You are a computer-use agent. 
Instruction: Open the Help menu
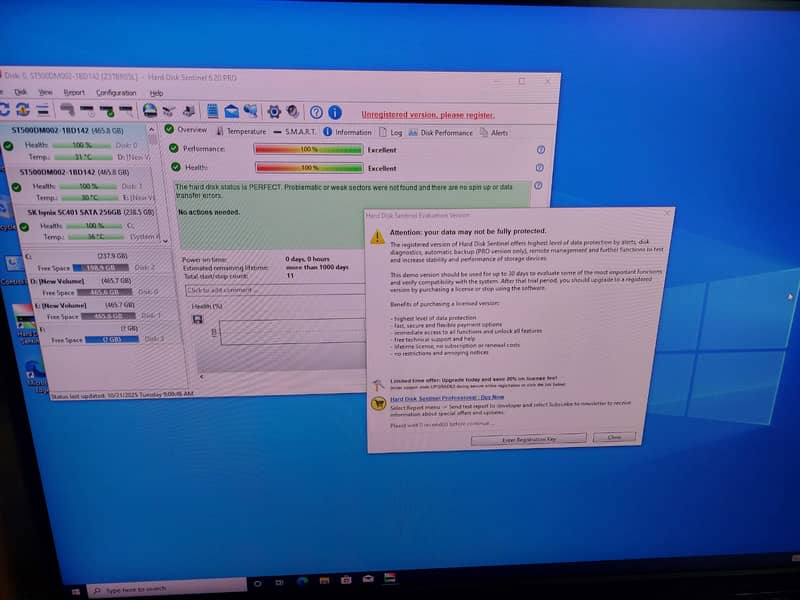[x=156, y=93]
